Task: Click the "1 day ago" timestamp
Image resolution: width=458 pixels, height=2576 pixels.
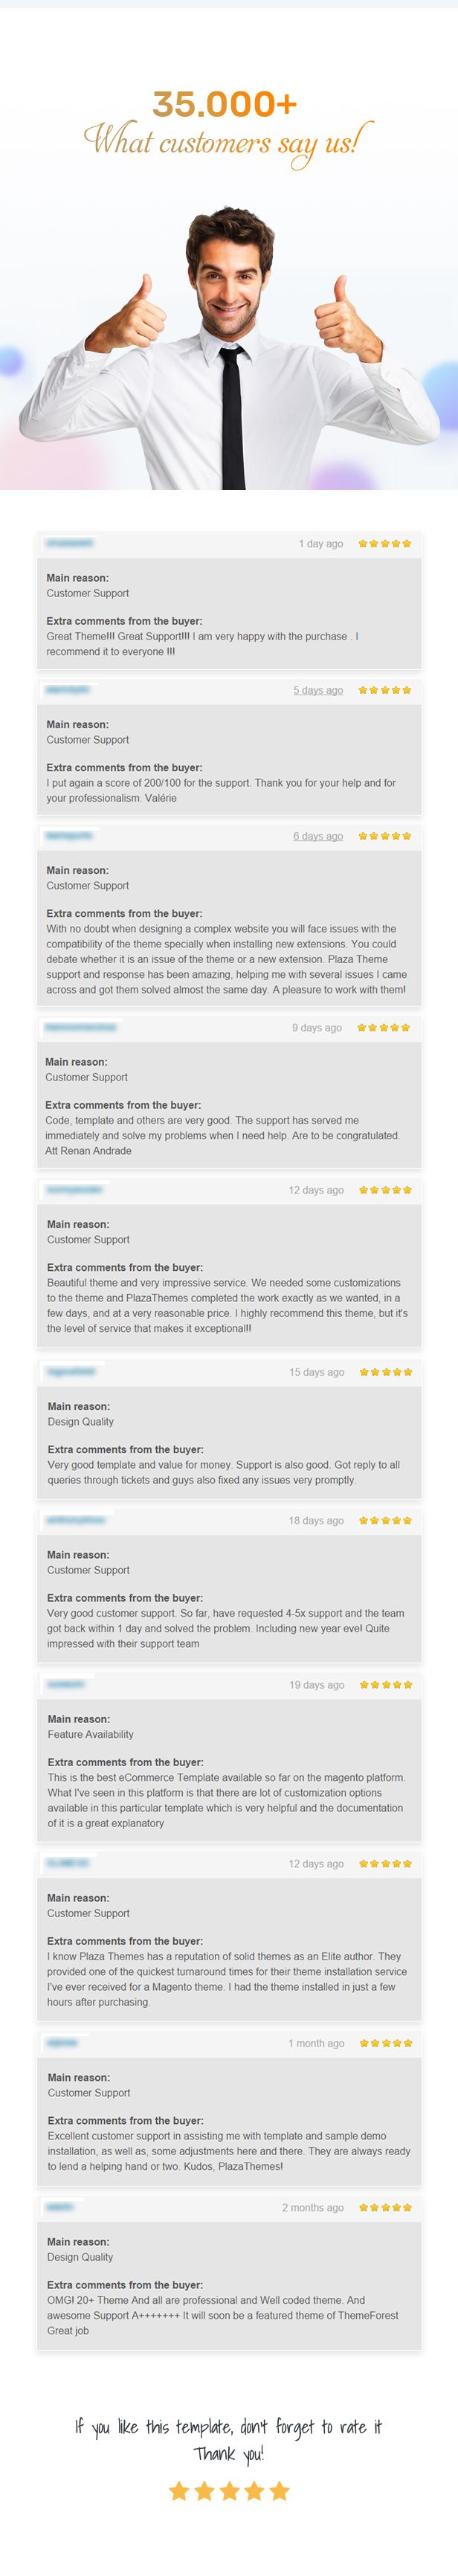Action: click(320, 544)
